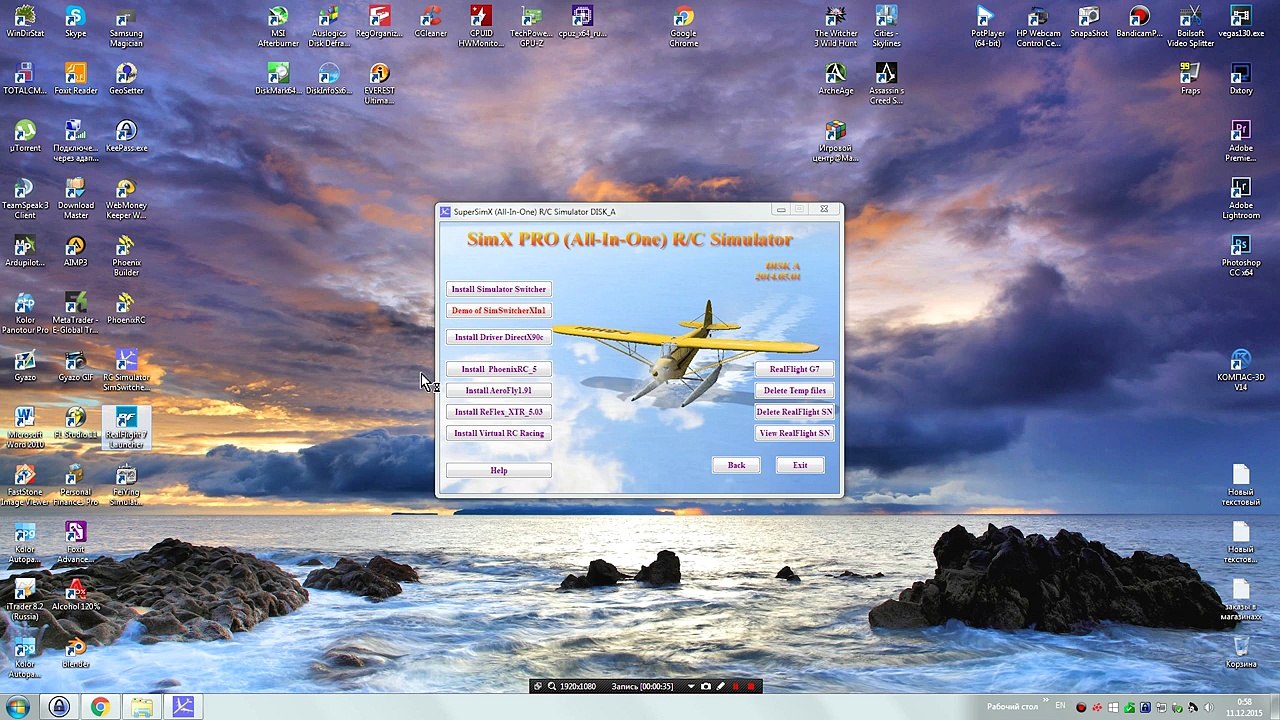The image size is (1280, 720).
Task: Select The Witcher 3 Wild Hunt icon
Action: click(836, 28)
